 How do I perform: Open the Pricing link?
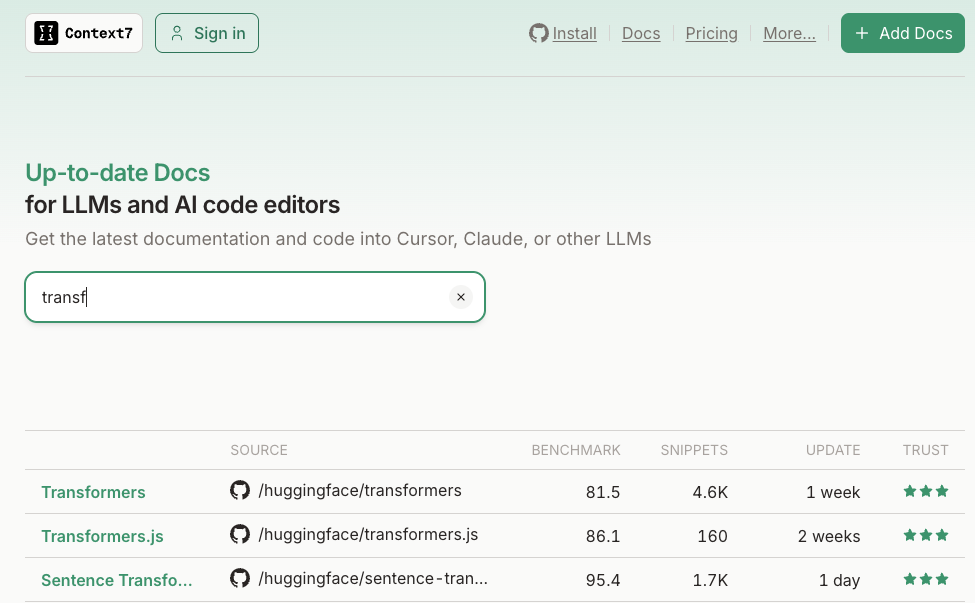(711, 34)
